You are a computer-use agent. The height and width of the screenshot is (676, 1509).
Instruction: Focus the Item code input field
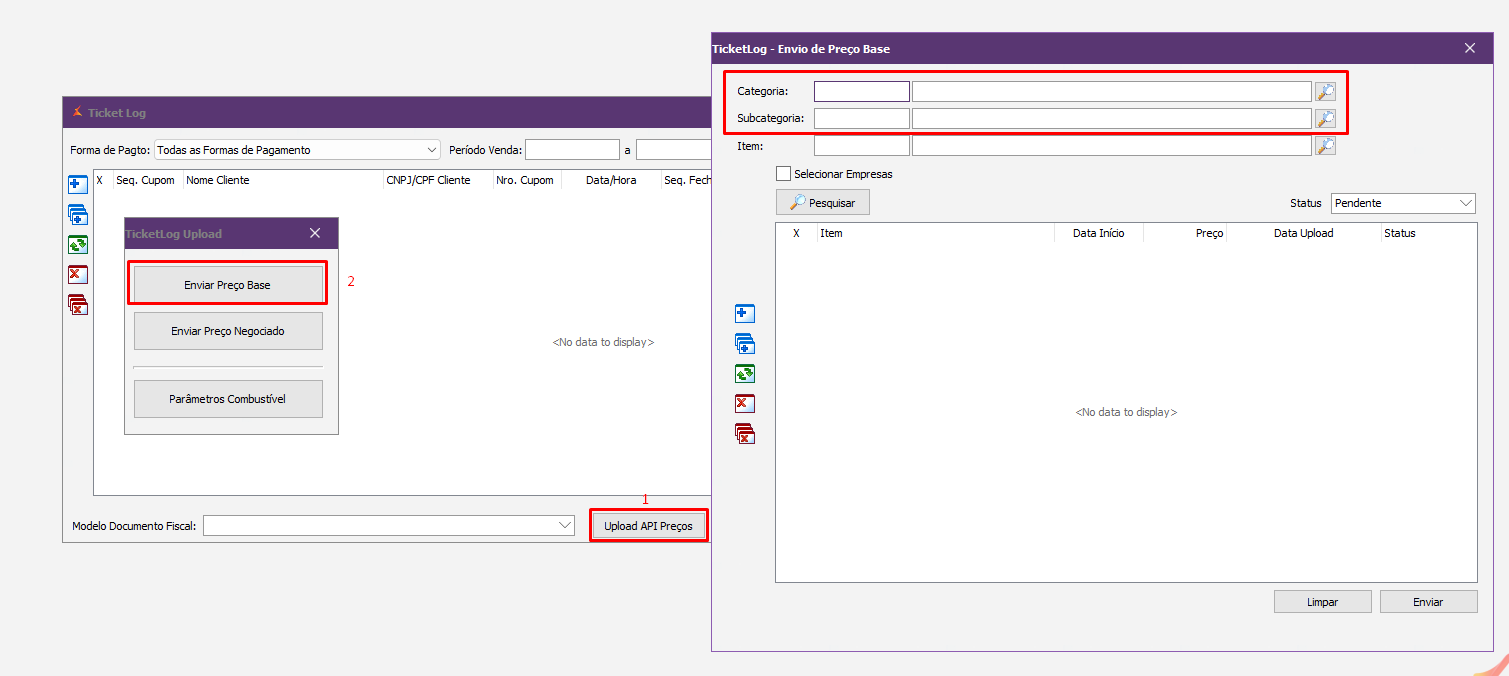click(862, 146)
